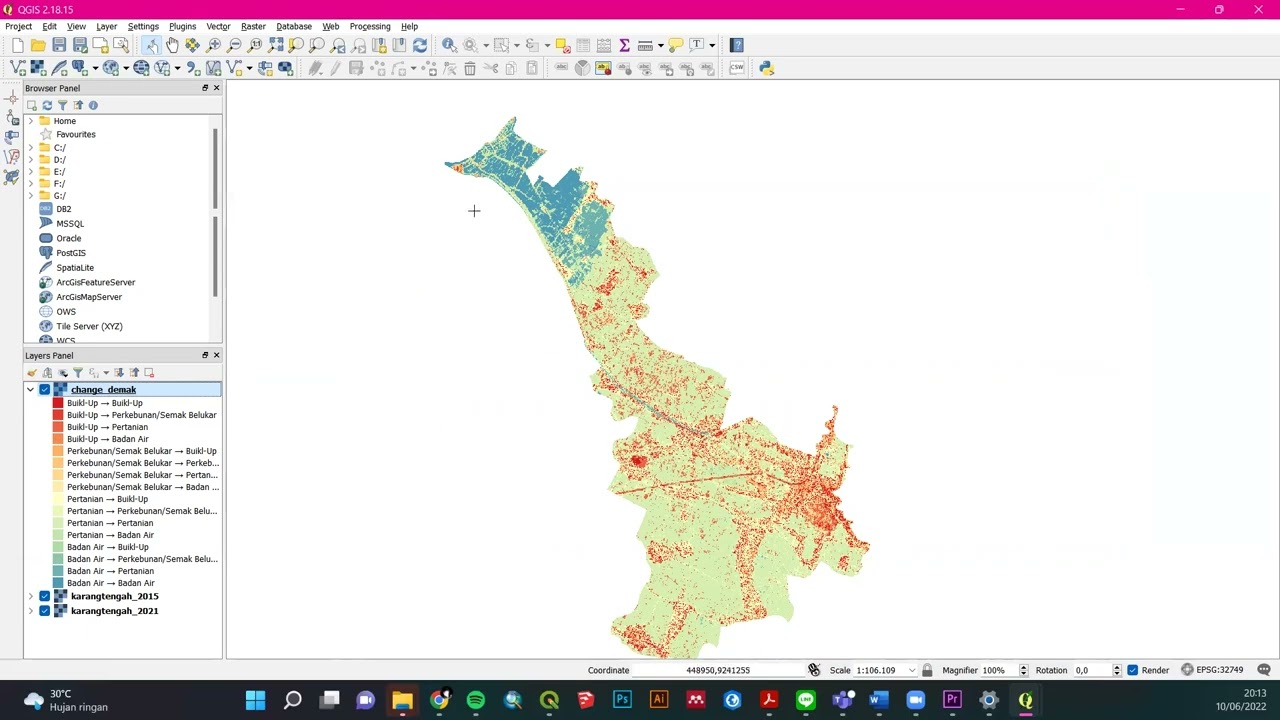Click the Refresh map icon

pos(420,45)
